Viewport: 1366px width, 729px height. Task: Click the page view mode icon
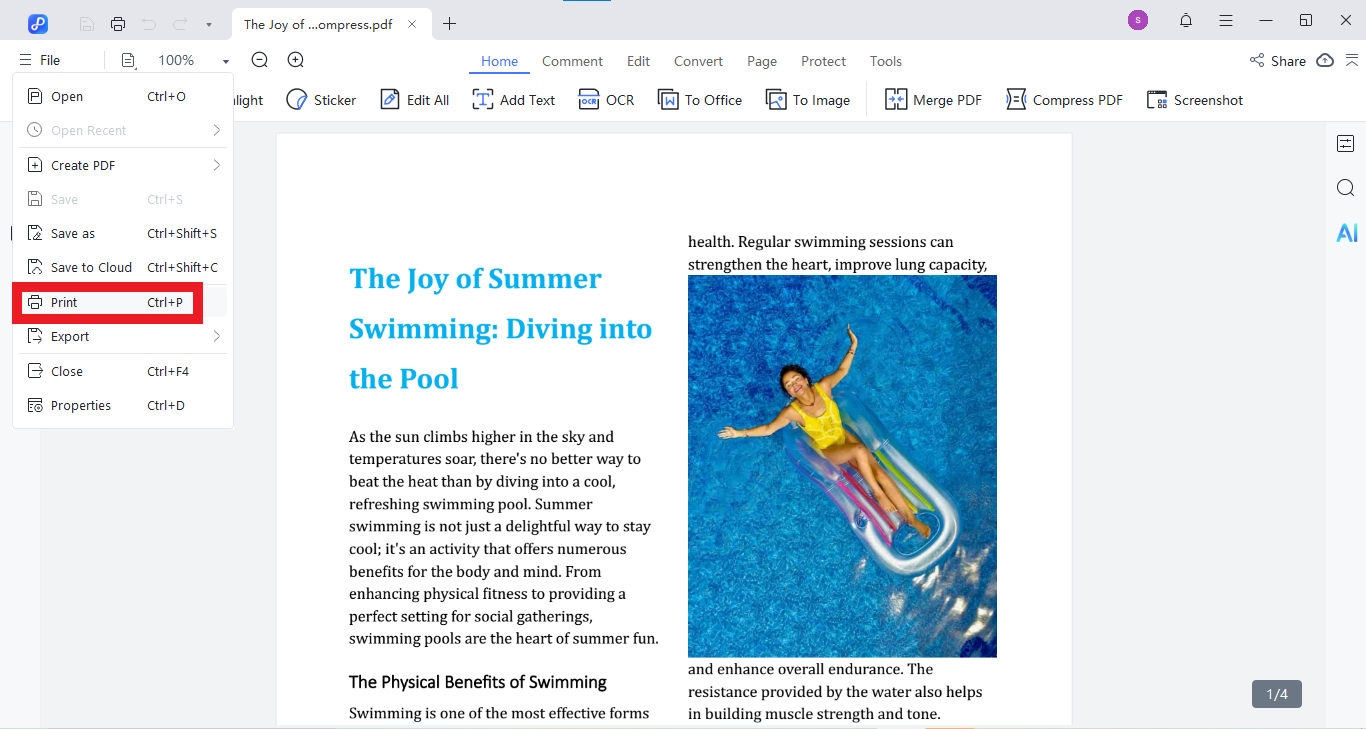[128, 61]
